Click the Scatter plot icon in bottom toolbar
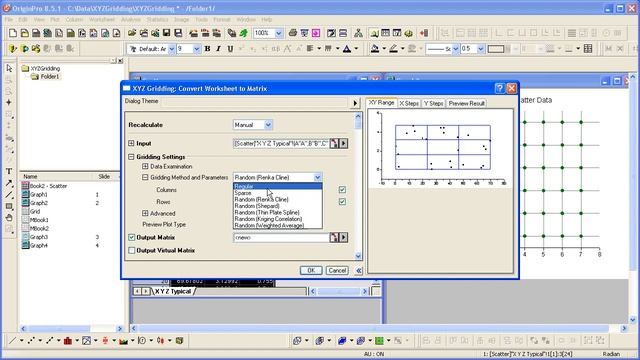 [31, 340]
